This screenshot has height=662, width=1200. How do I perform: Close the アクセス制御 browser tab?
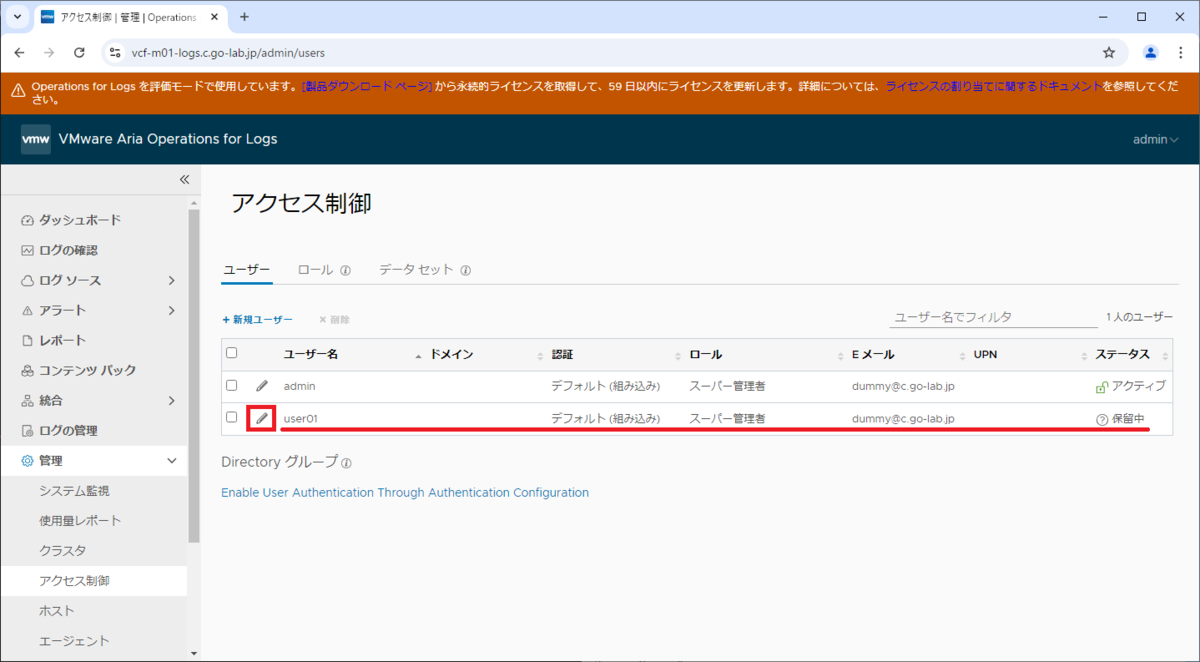click(x=214, y=17)
